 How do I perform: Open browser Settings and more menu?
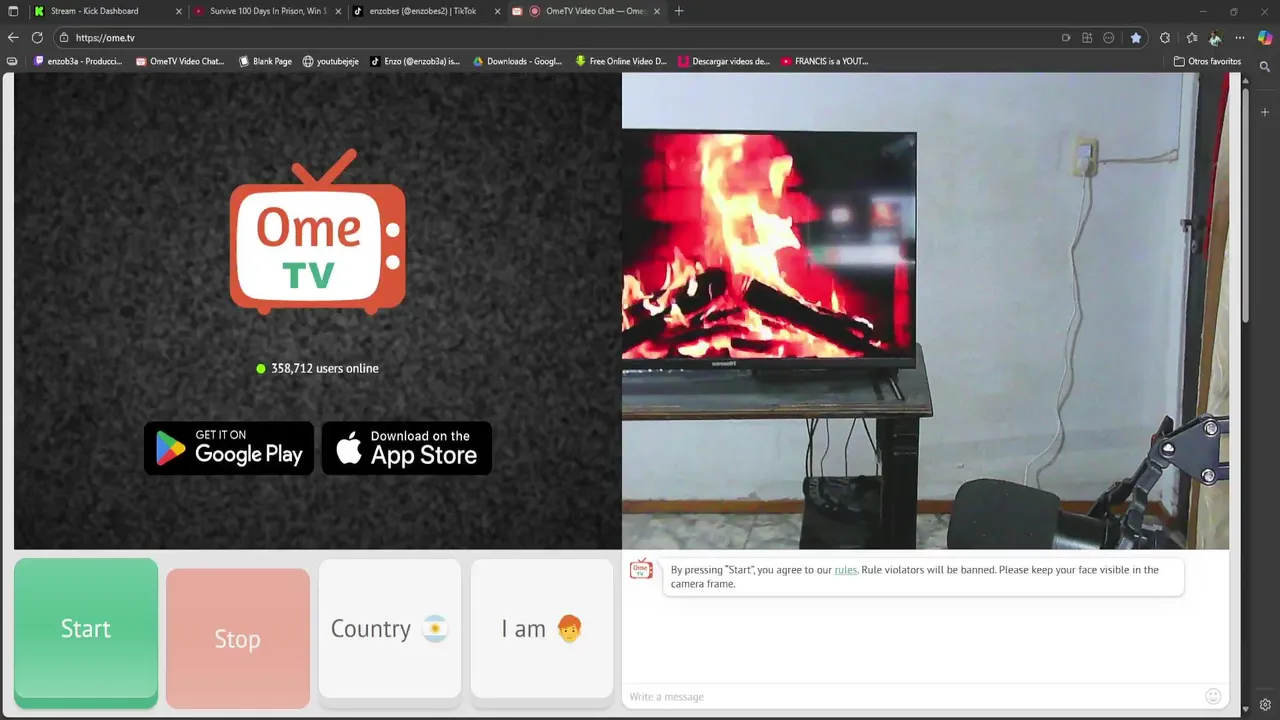point(1240,37)
